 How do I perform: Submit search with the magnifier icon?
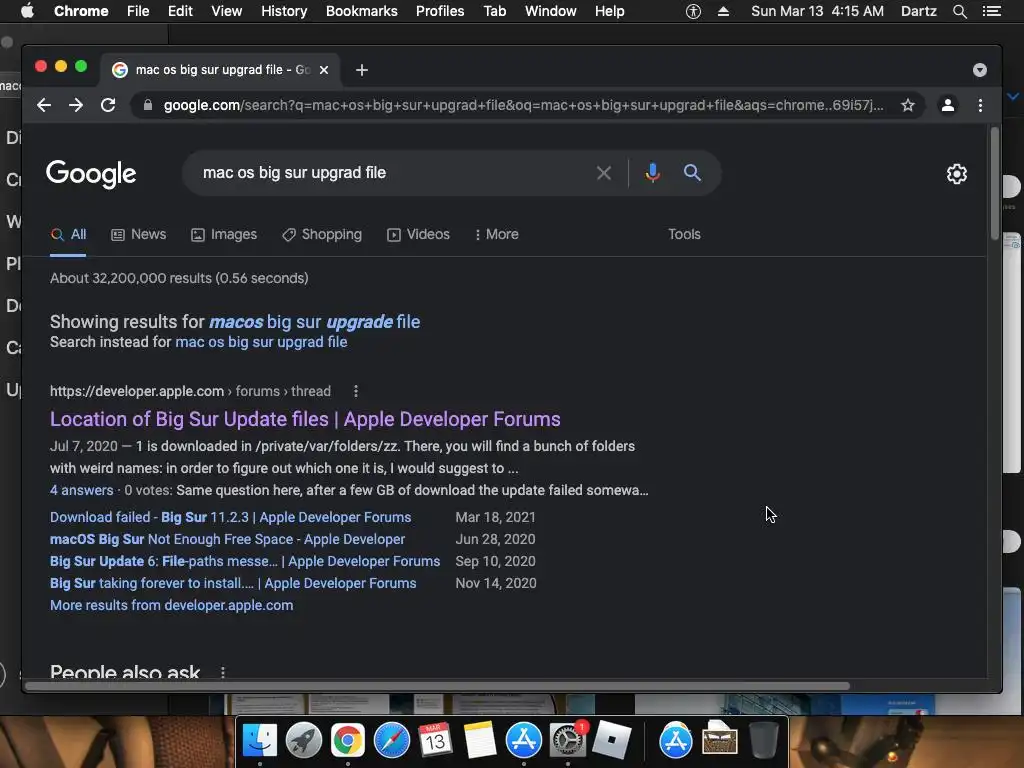[692, 173]
